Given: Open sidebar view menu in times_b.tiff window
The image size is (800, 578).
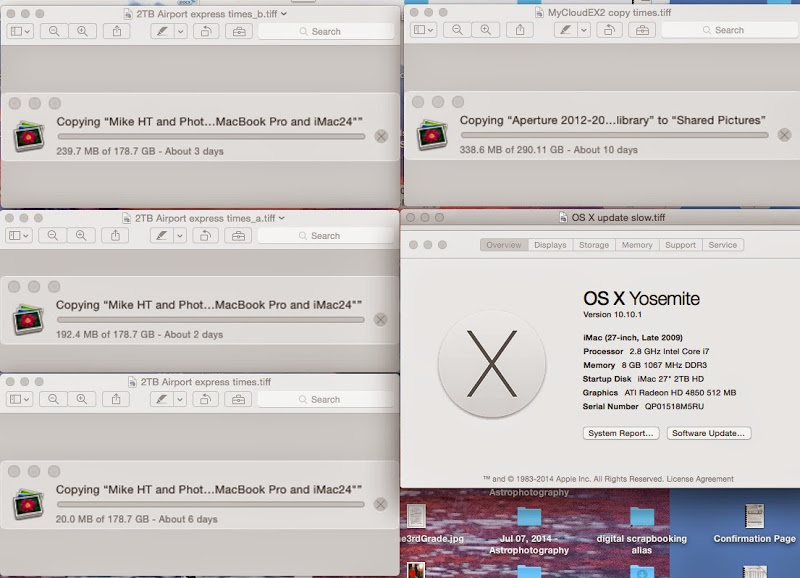Looking at the screenshot, I should [20, 31].
